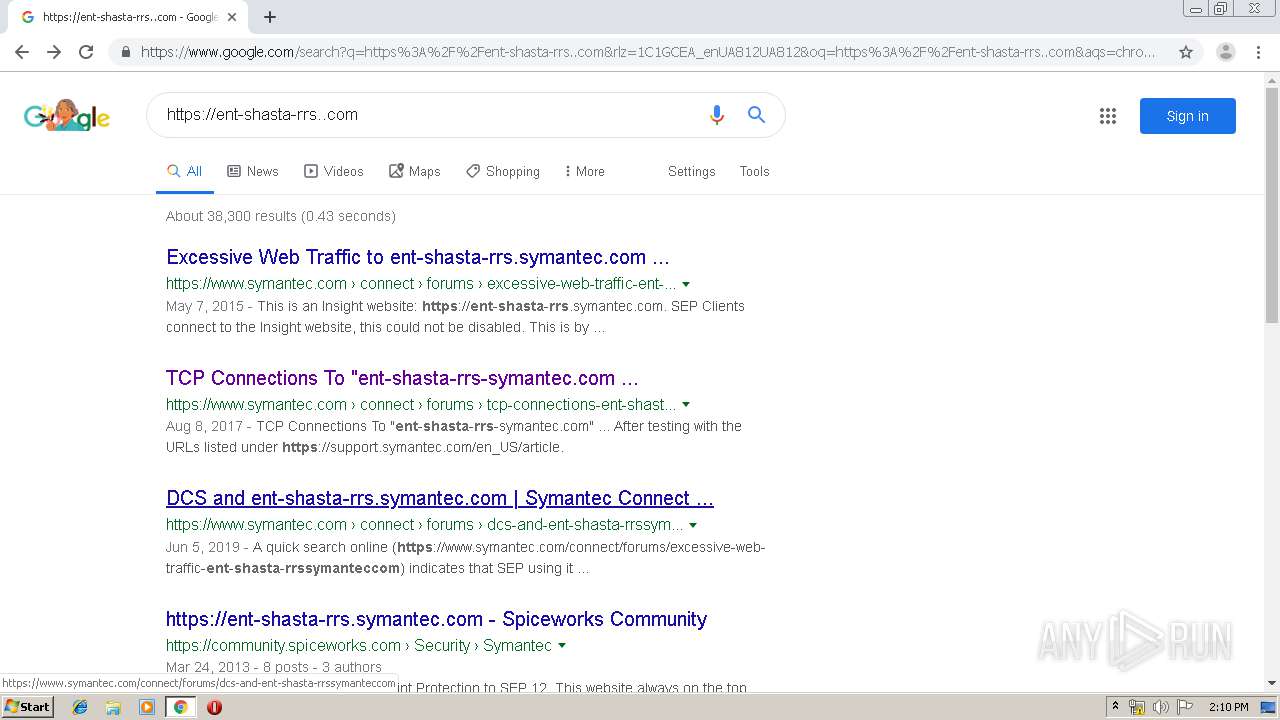This screenshot has height=720, width=1280.
Task: Open Chrome three-dot menu
Action: [x=1258, y=52]
